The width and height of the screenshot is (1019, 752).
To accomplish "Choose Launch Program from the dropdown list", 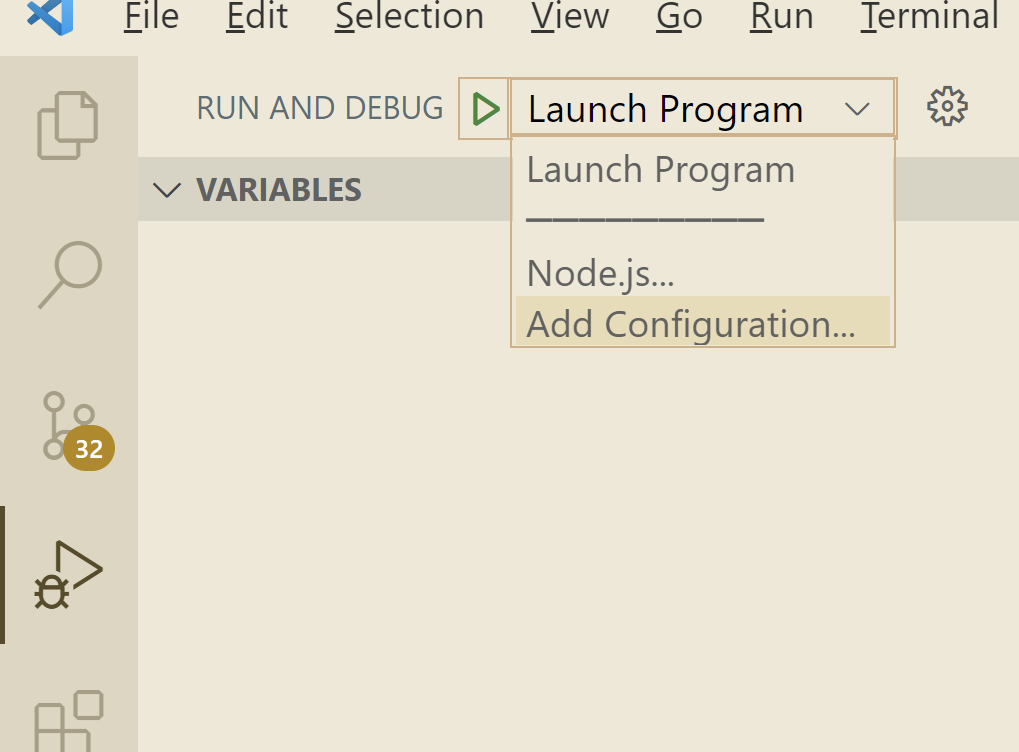I will [660, 171].
